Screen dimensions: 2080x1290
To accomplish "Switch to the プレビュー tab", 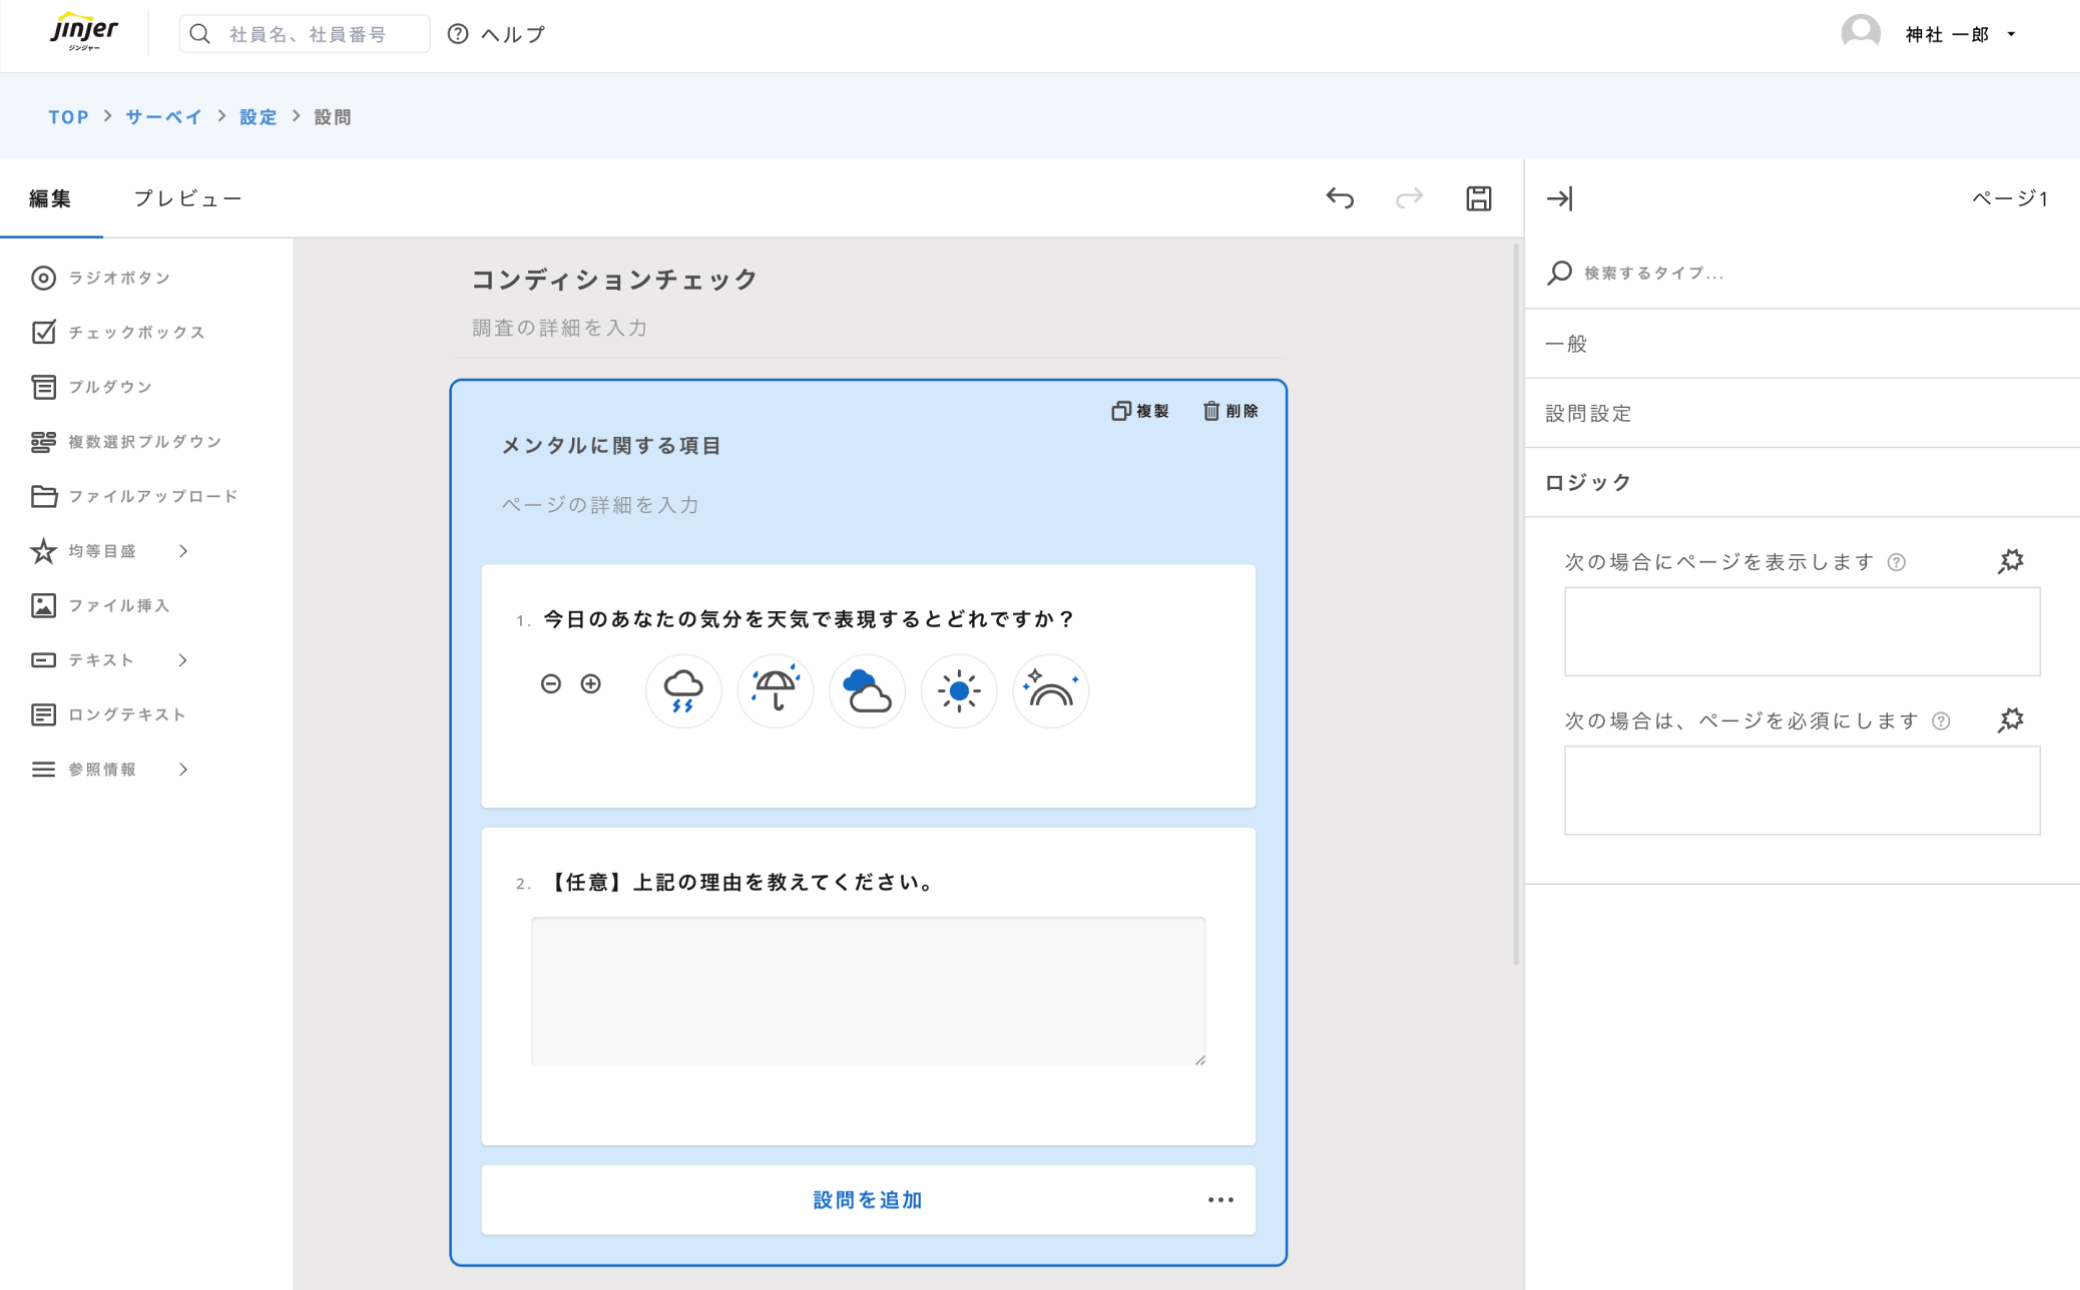I will (x=188, y=198).
